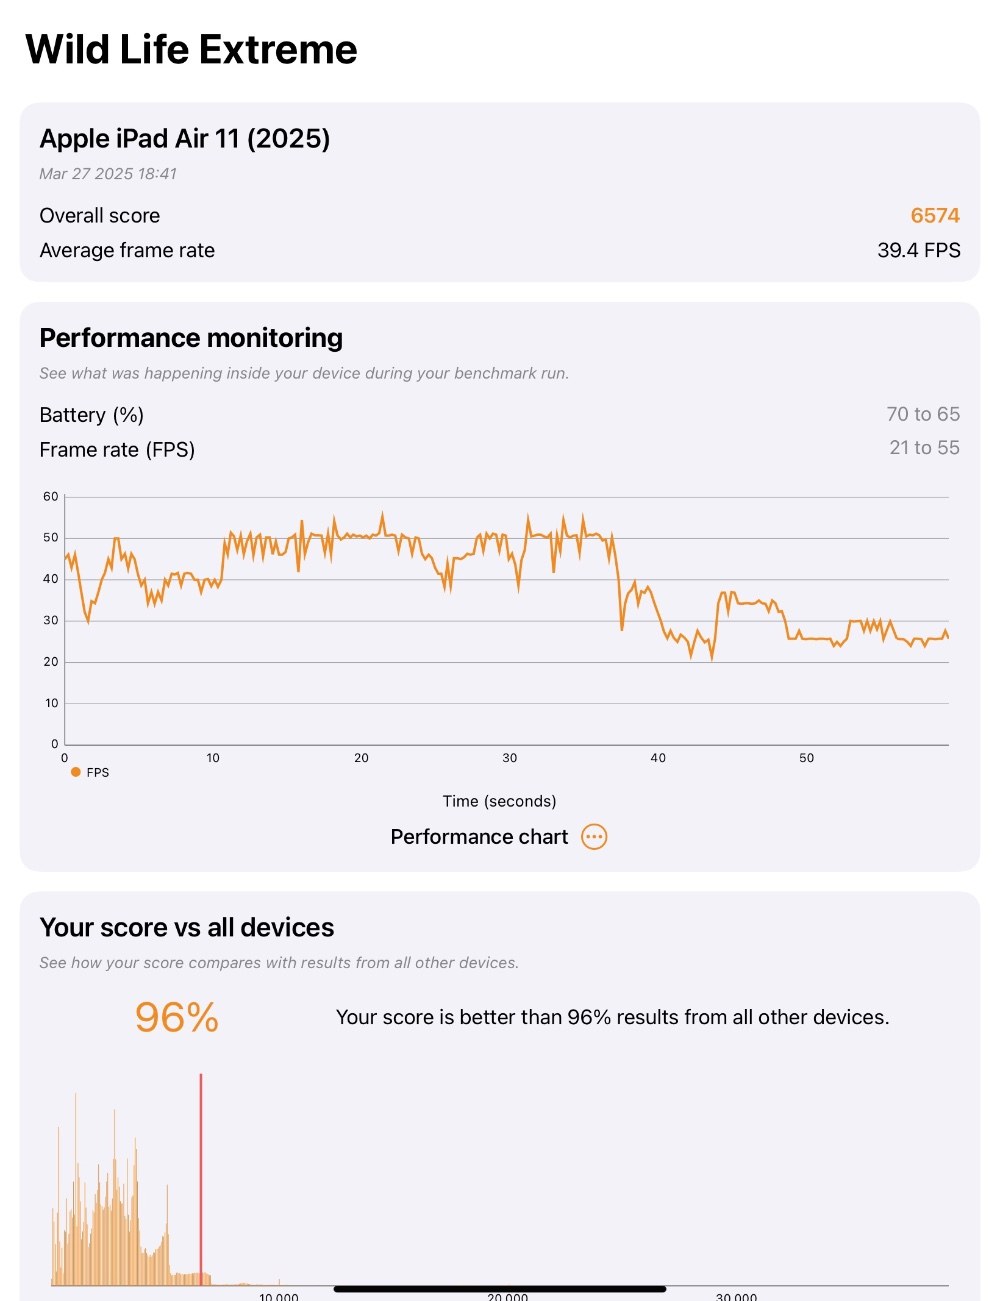Tap the Average frame rate row
1000x1301 pixels.
click(500, 250)
